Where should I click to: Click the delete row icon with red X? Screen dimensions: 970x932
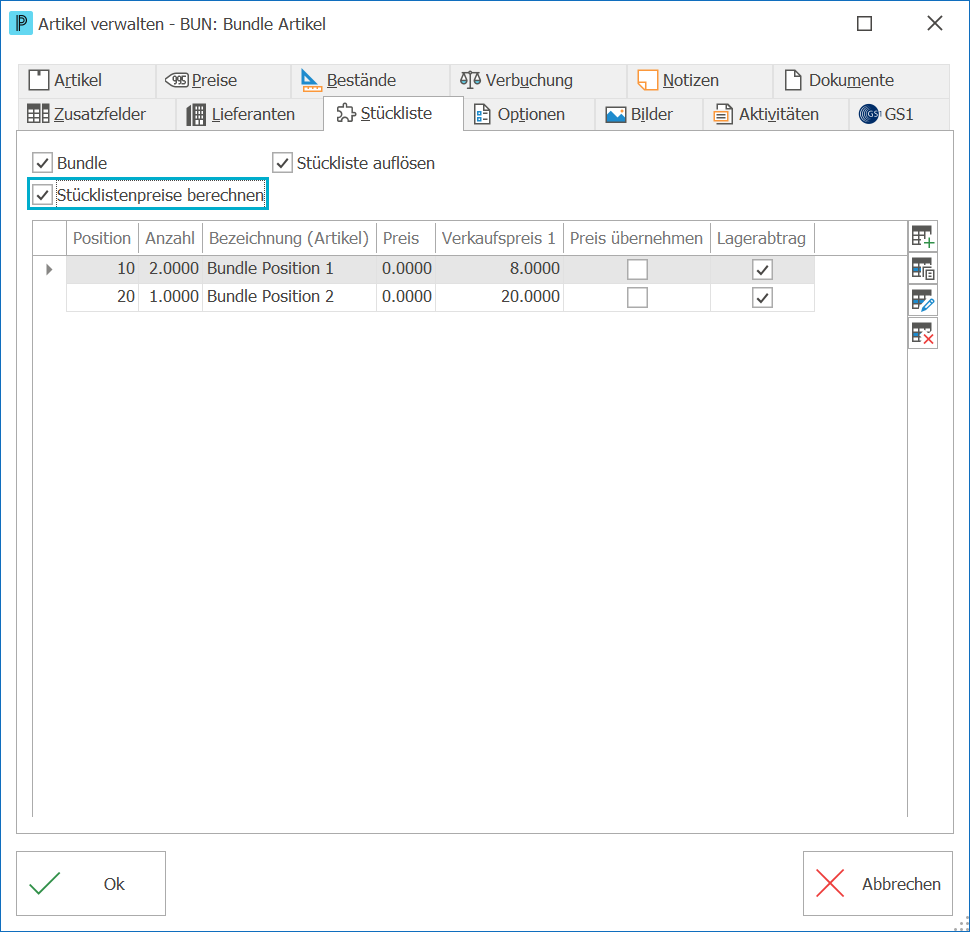[922, 333]
